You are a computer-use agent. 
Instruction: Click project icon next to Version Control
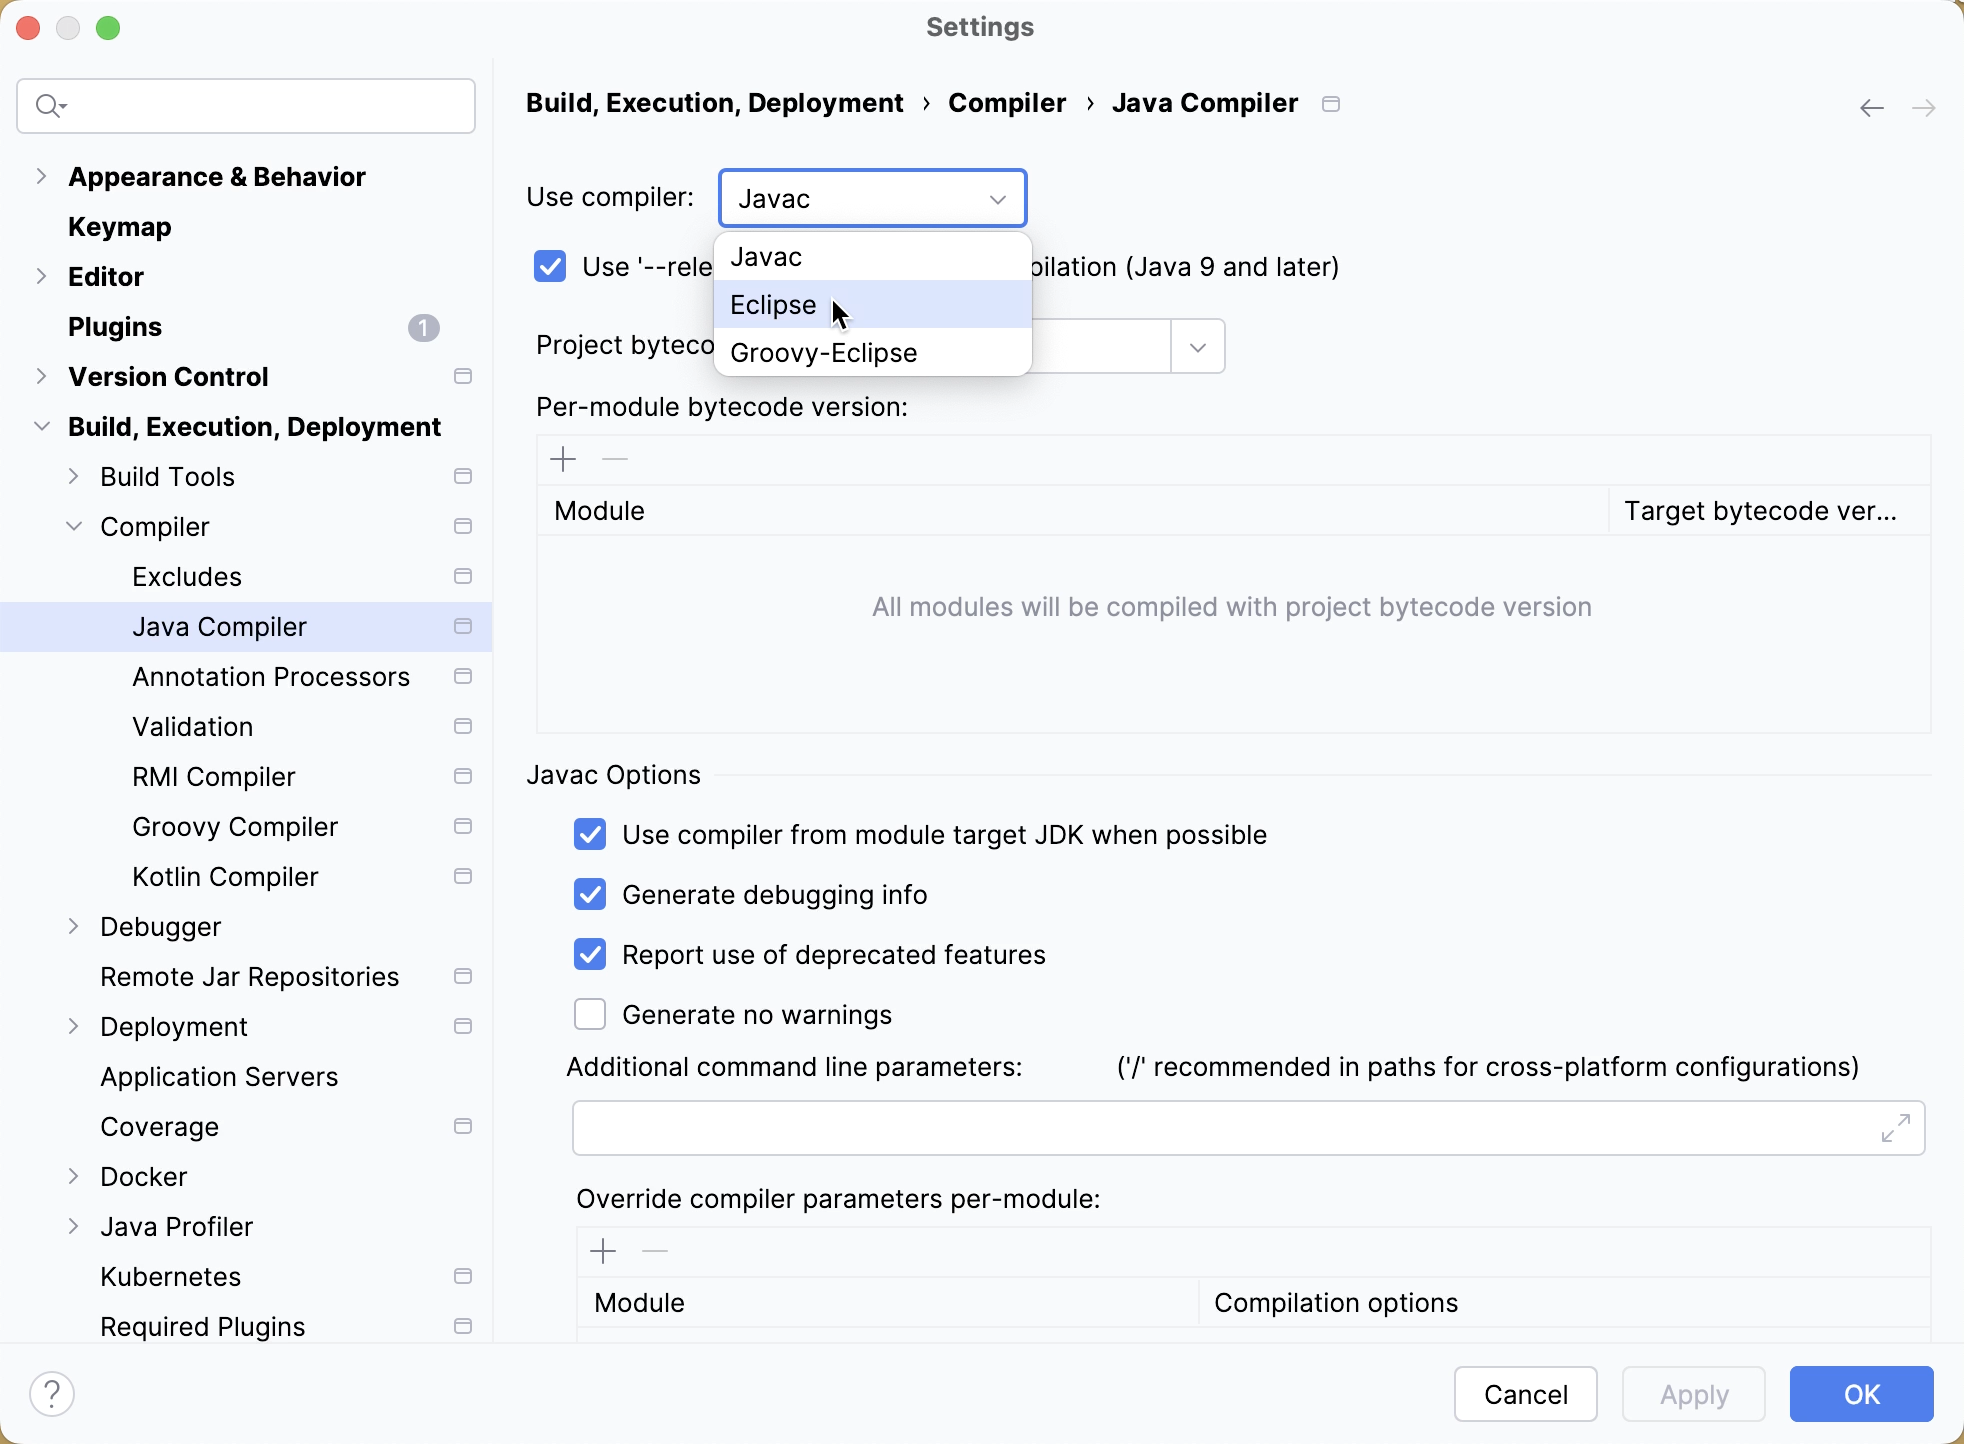[x=463, y=376]
